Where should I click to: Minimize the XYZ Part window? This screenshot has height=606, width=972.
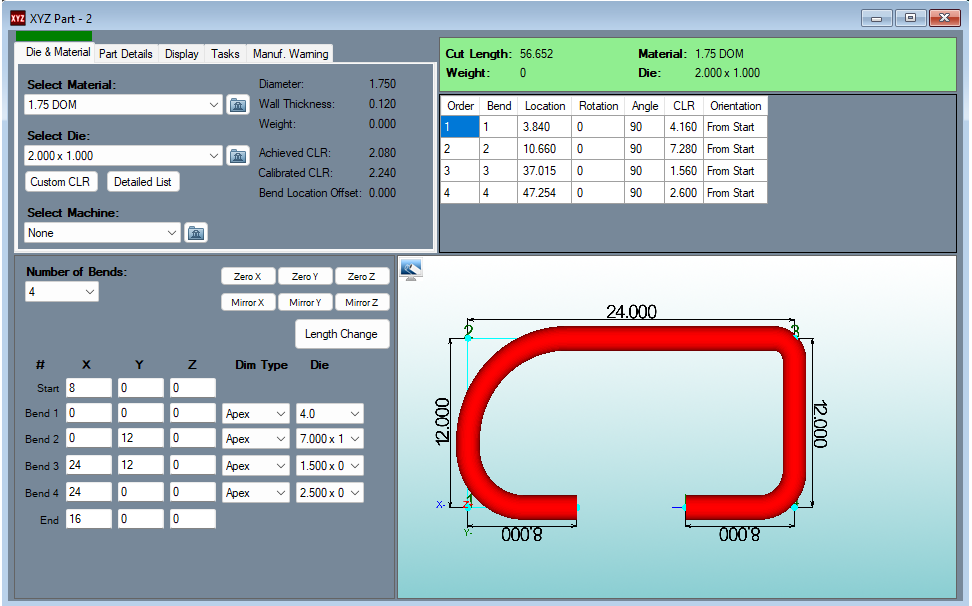(x=877, y=18)
